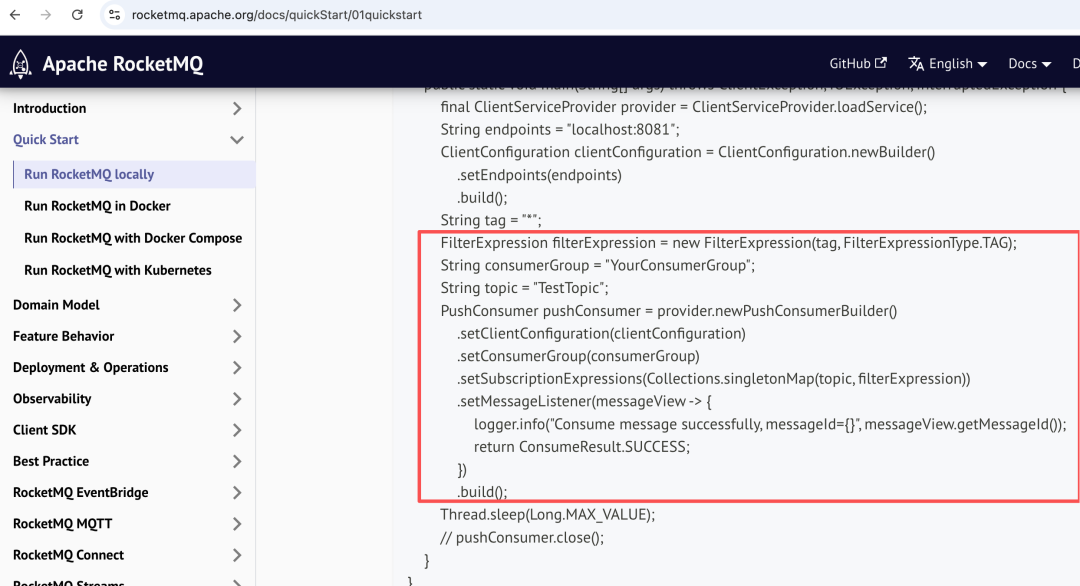
Task: Click the '.setConsumerGroup(consumerGroup)' code line
Action: (x=578, y=356)
